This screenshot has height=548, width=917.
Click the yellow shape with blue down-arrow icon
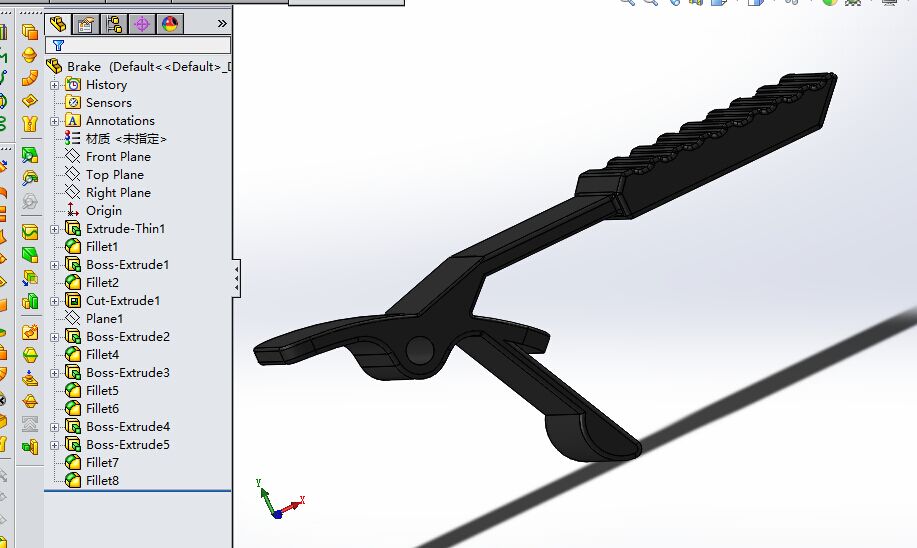(30, 378)
